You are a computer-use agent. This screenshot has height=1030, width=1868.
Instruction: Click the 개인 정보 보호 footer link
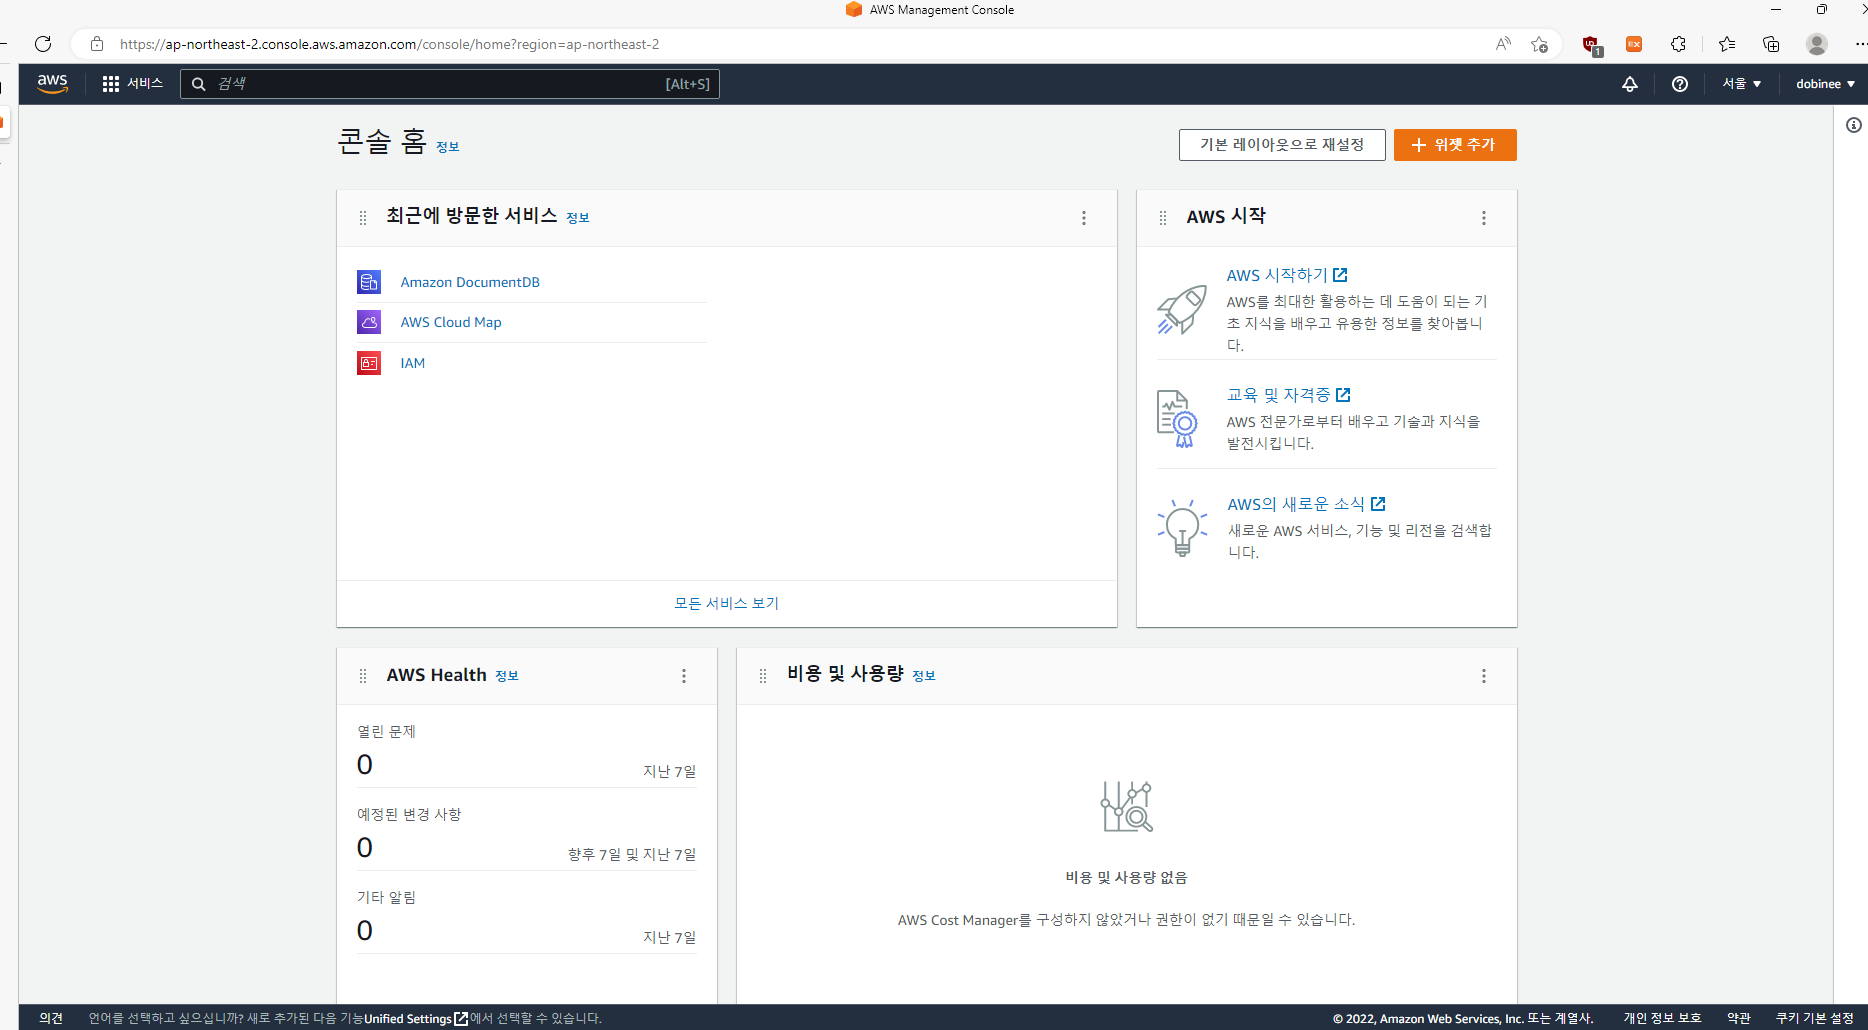point(1662,1018)
